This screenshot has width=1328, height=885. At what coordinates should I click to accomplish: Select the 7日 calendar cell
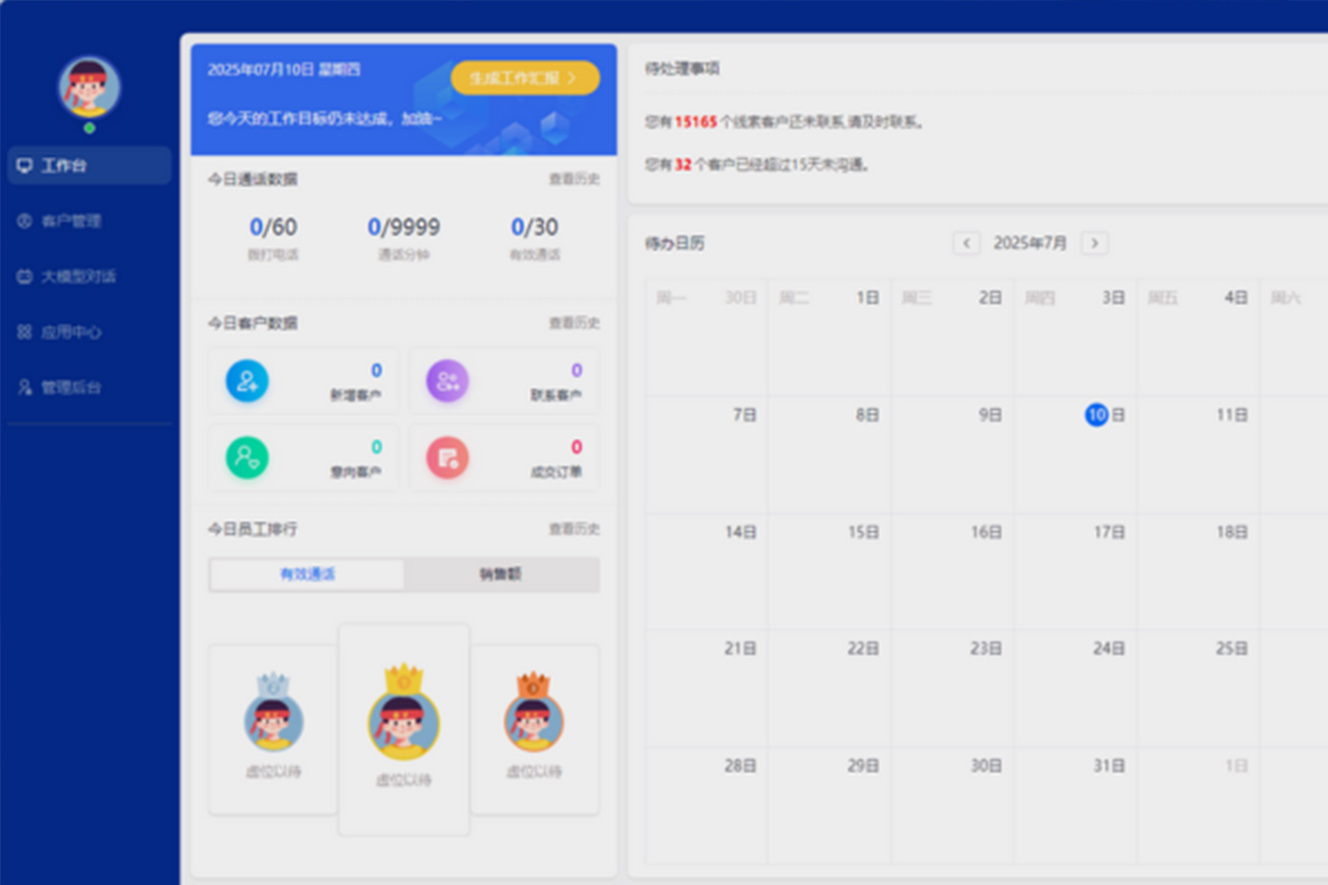(706, 455)
